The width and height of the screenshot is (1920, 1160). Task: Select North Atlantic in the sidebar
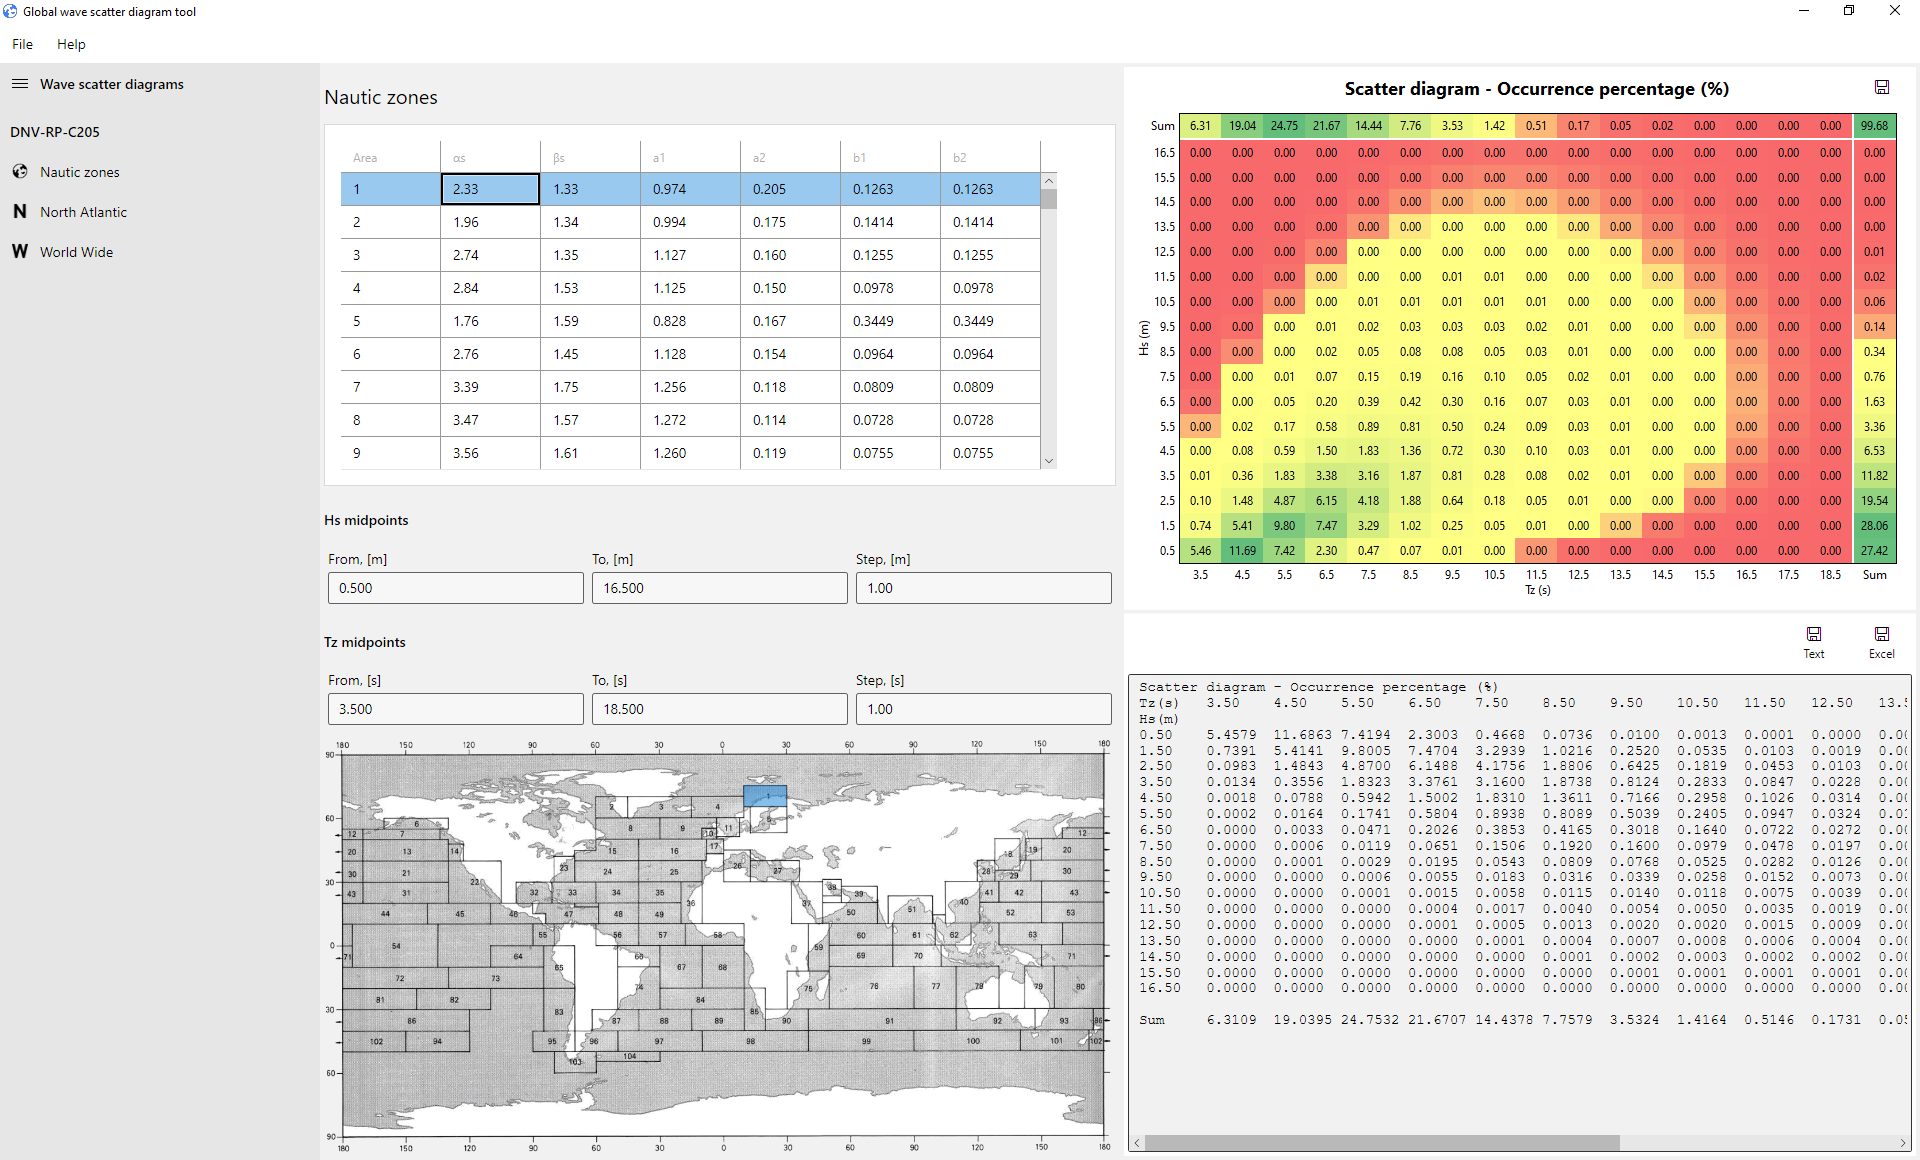[83, 212]
